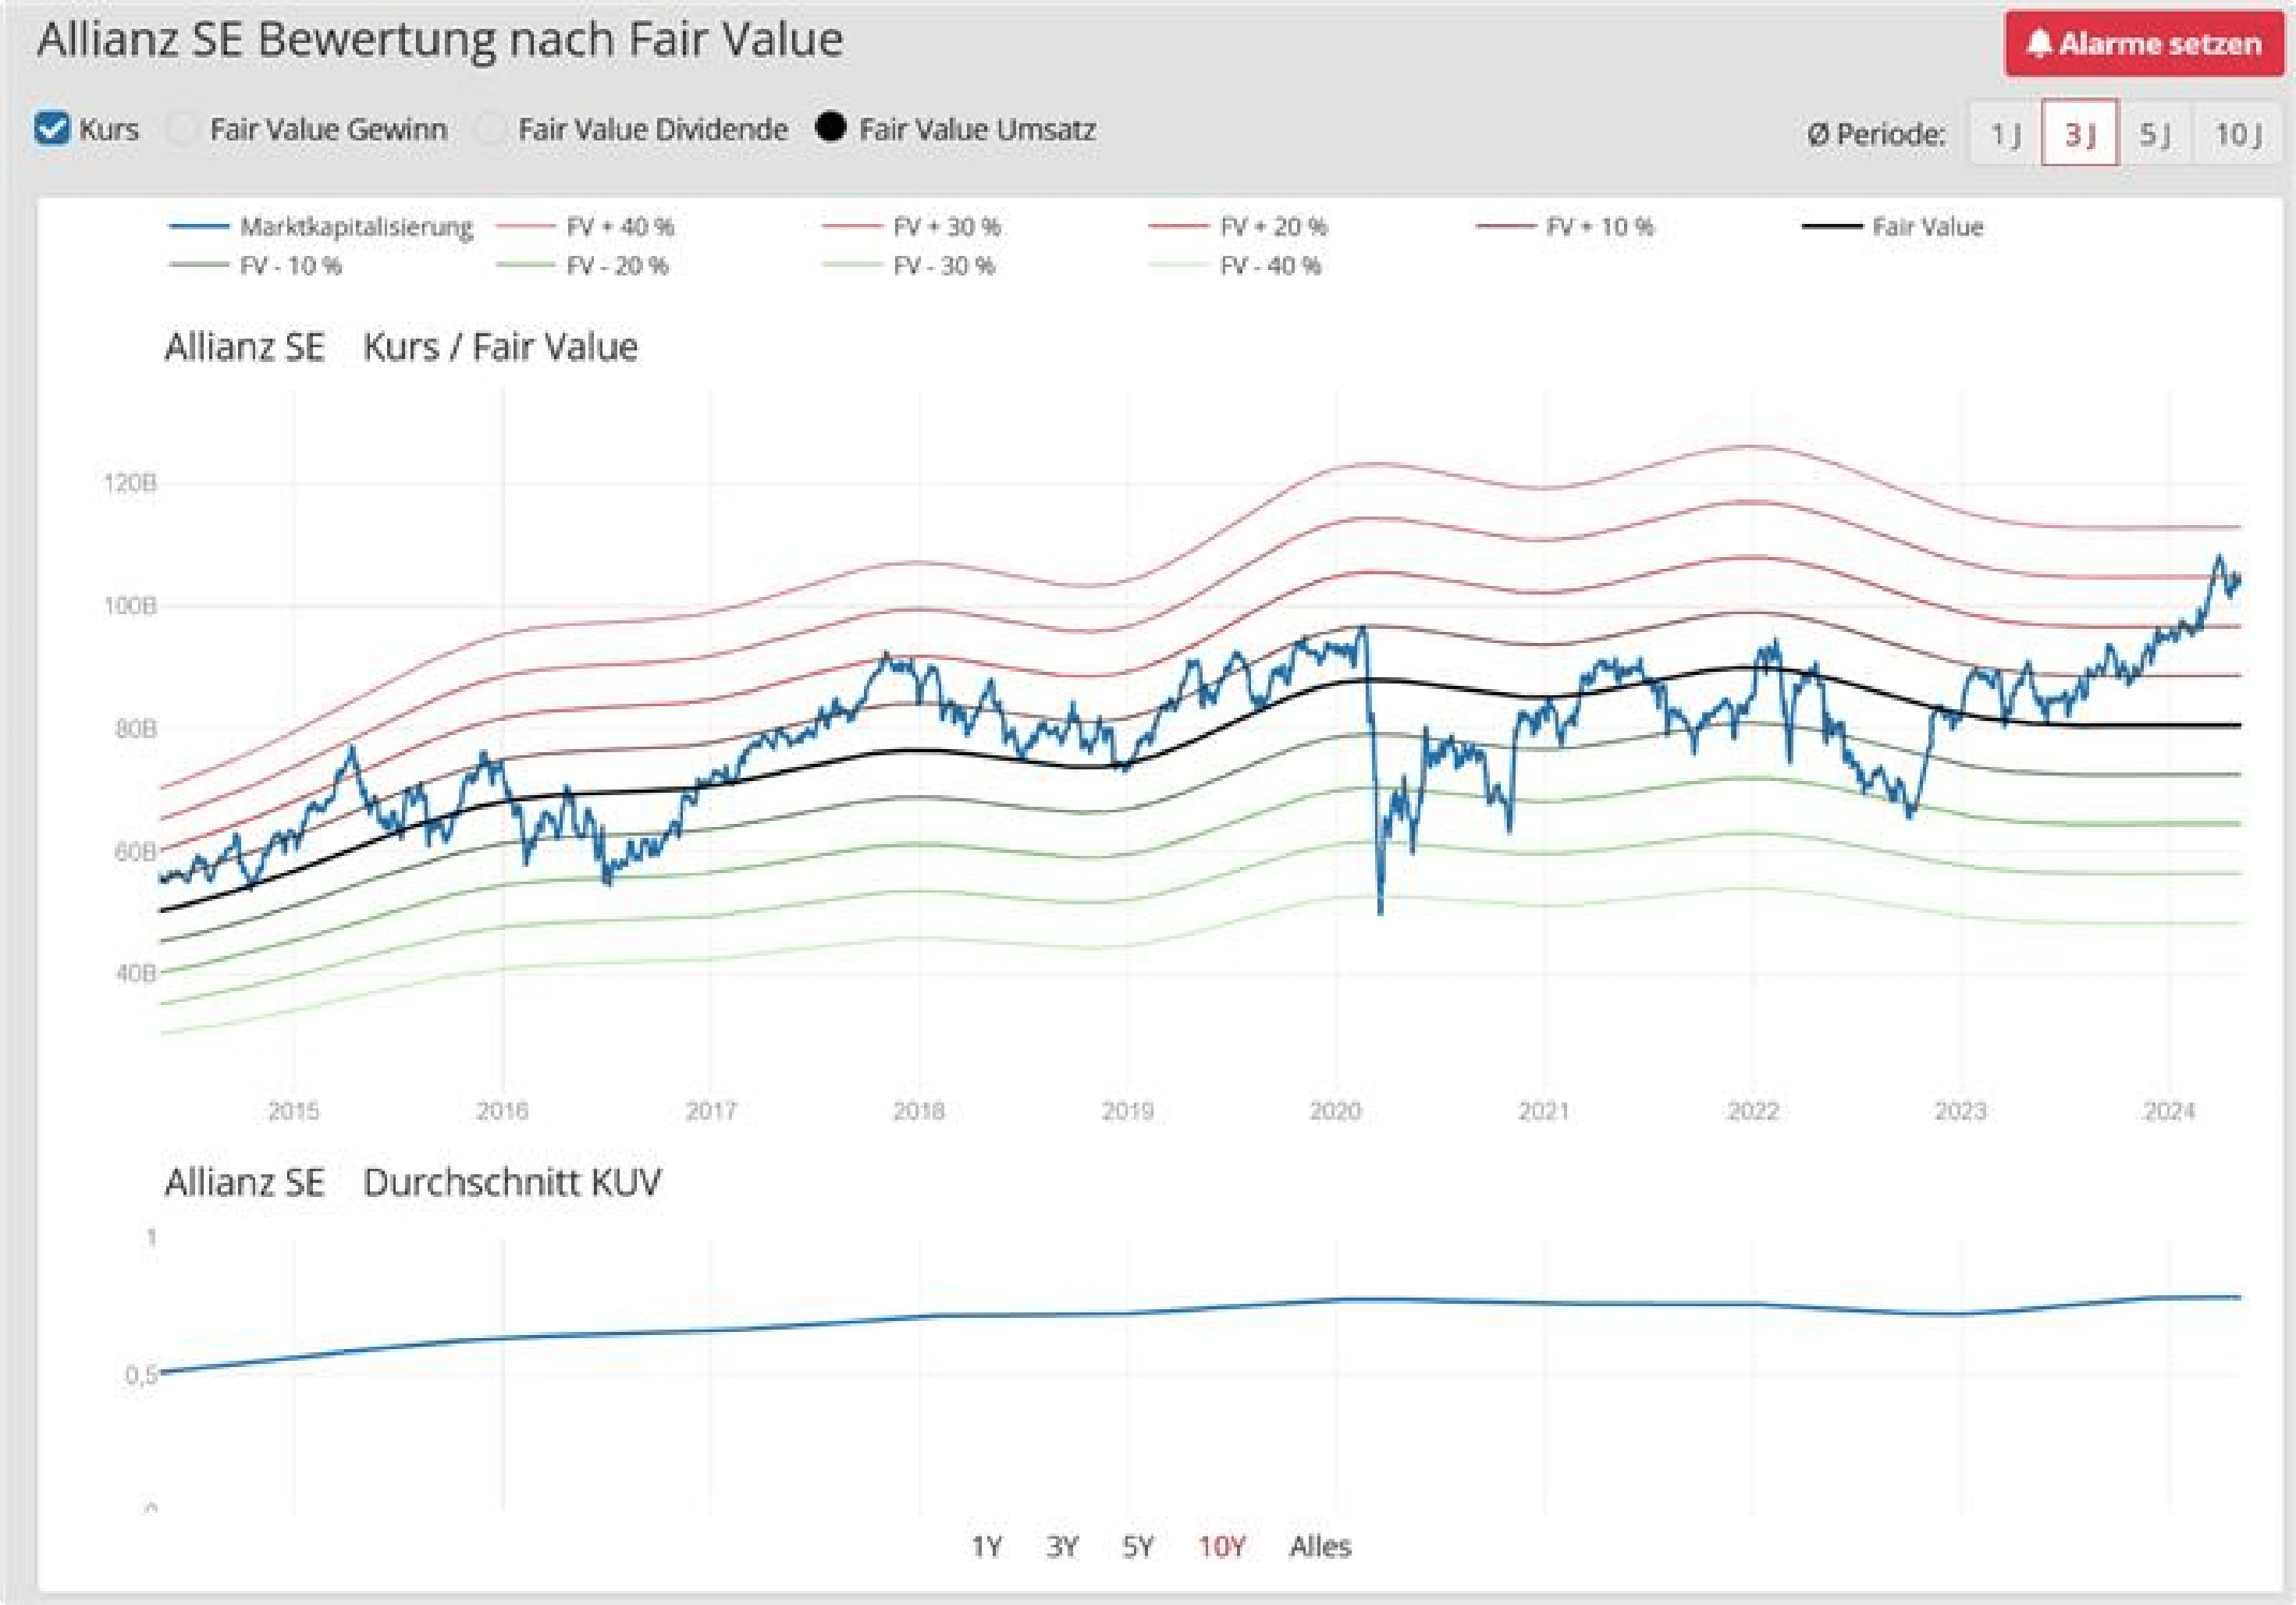This screenshot has width=2296, height=1605.
Task: Switch average period to 5 J
Action: point(2155,133)
